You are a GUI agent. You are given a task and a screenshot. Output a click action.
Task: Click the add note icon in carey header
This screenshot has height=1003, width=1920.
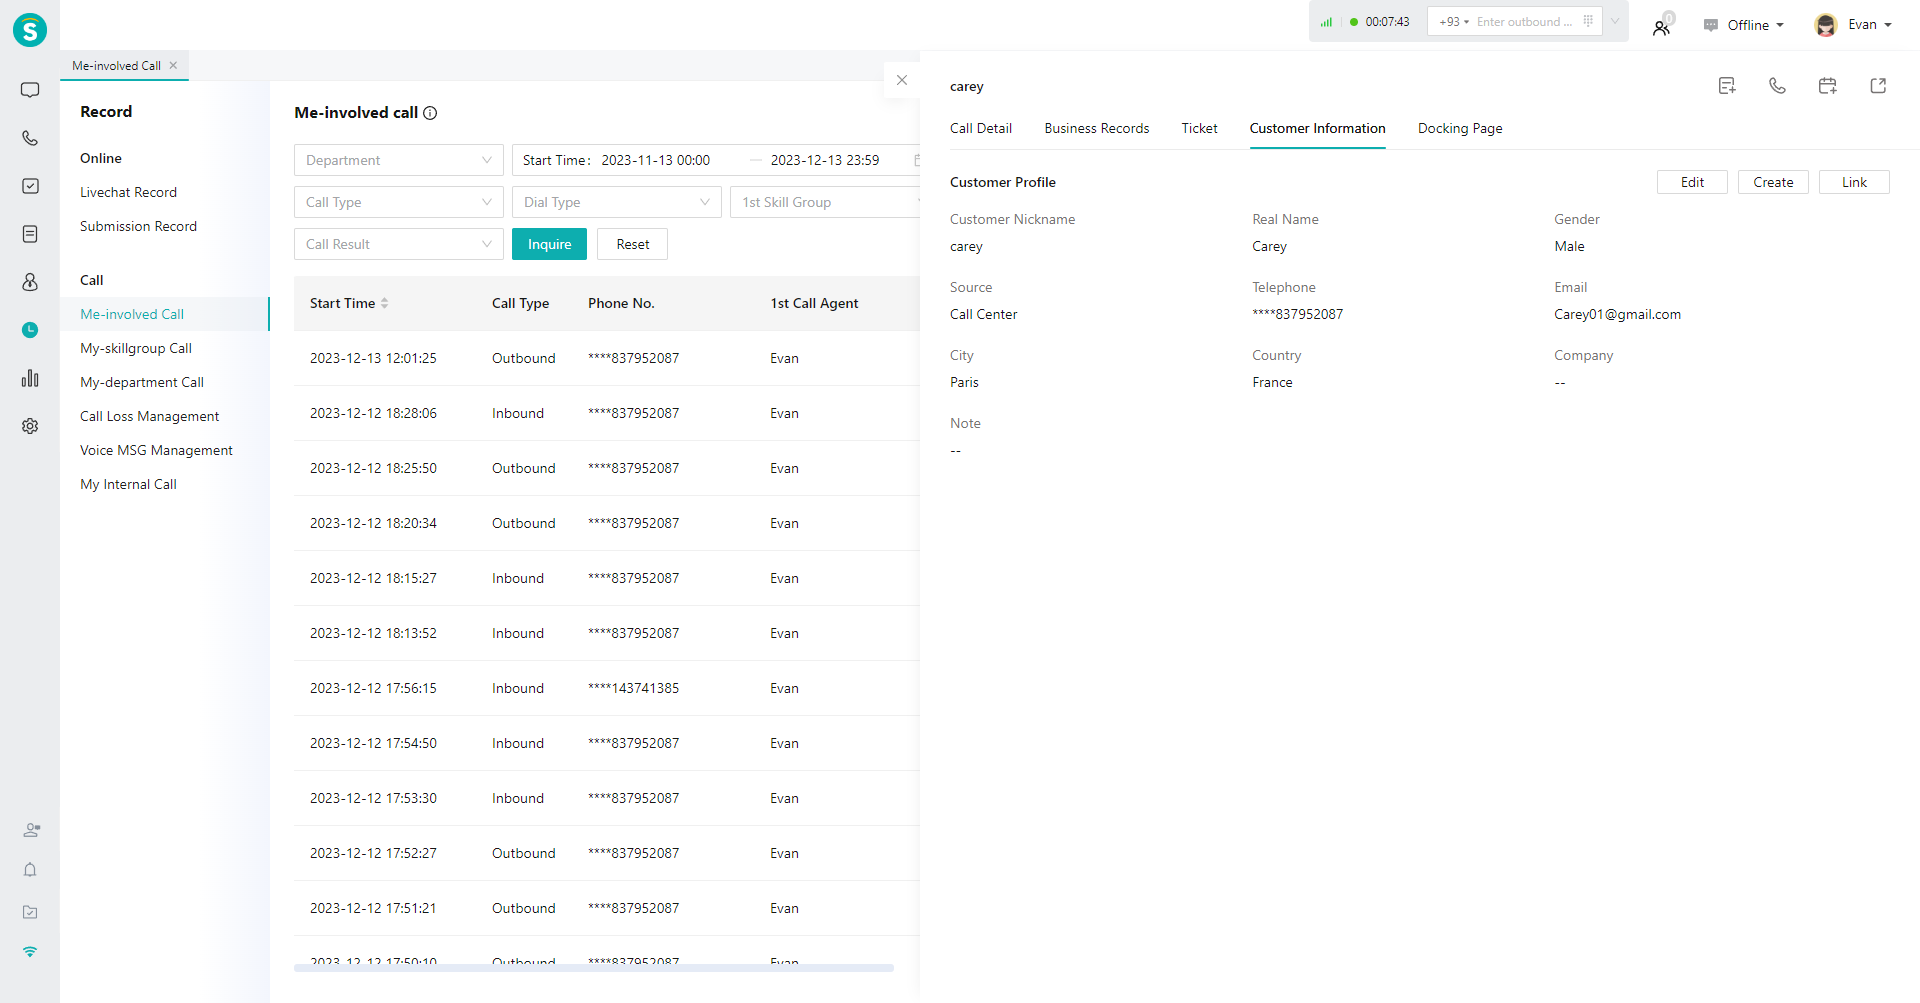pos(1727,86)
